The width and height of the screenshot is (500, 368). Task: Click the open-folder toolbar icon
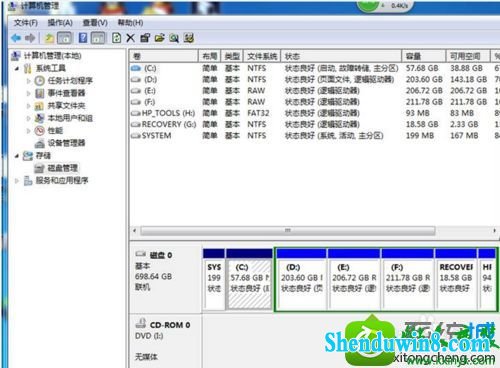pos(160,38)
